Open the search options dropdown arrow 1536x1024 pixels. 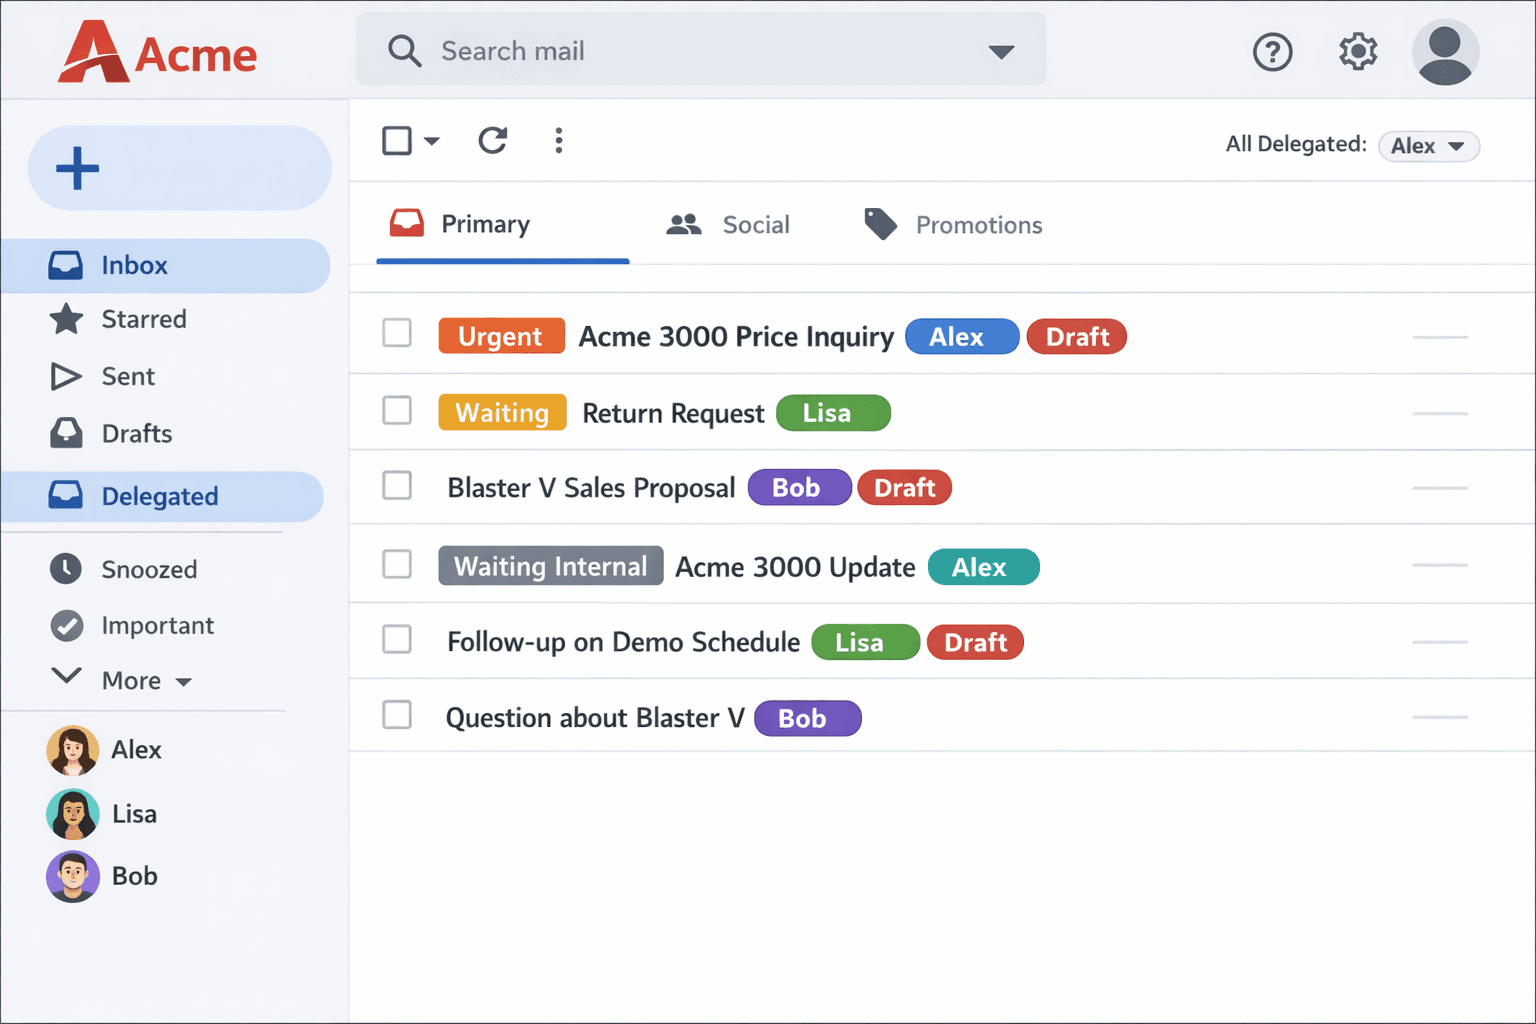pyautogui.click(x=1001, y=50)
